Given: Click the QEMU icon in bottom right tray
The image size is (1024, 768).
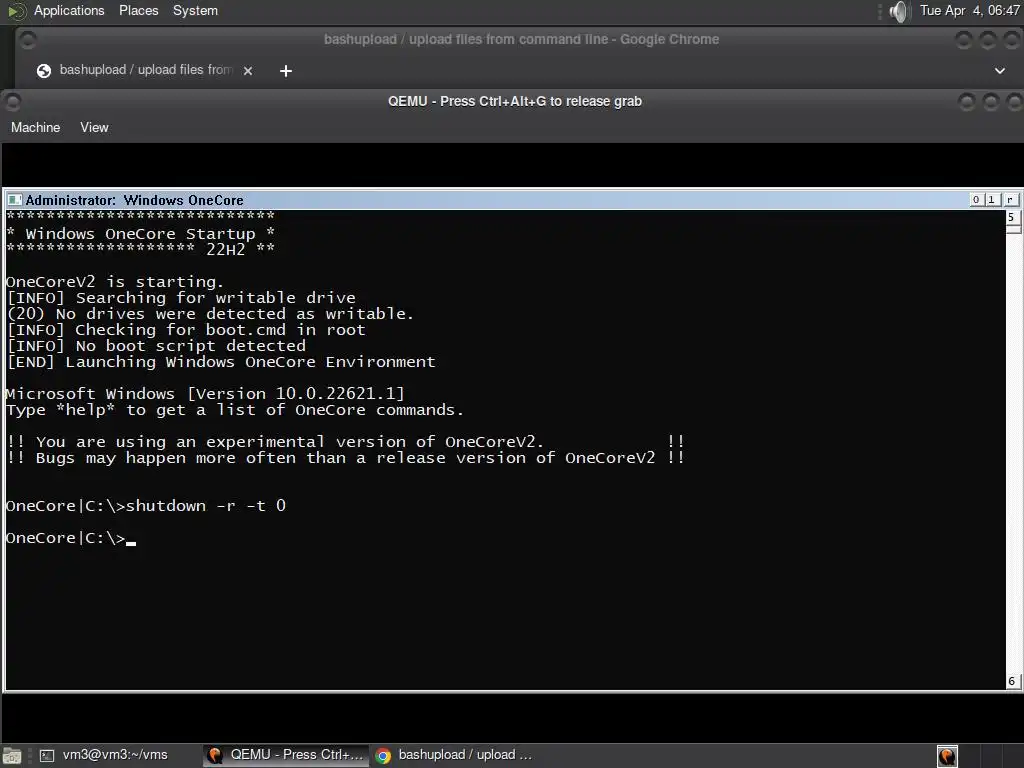Looking at the screenshot, I should pyautogui.click(x=947, y=756).
